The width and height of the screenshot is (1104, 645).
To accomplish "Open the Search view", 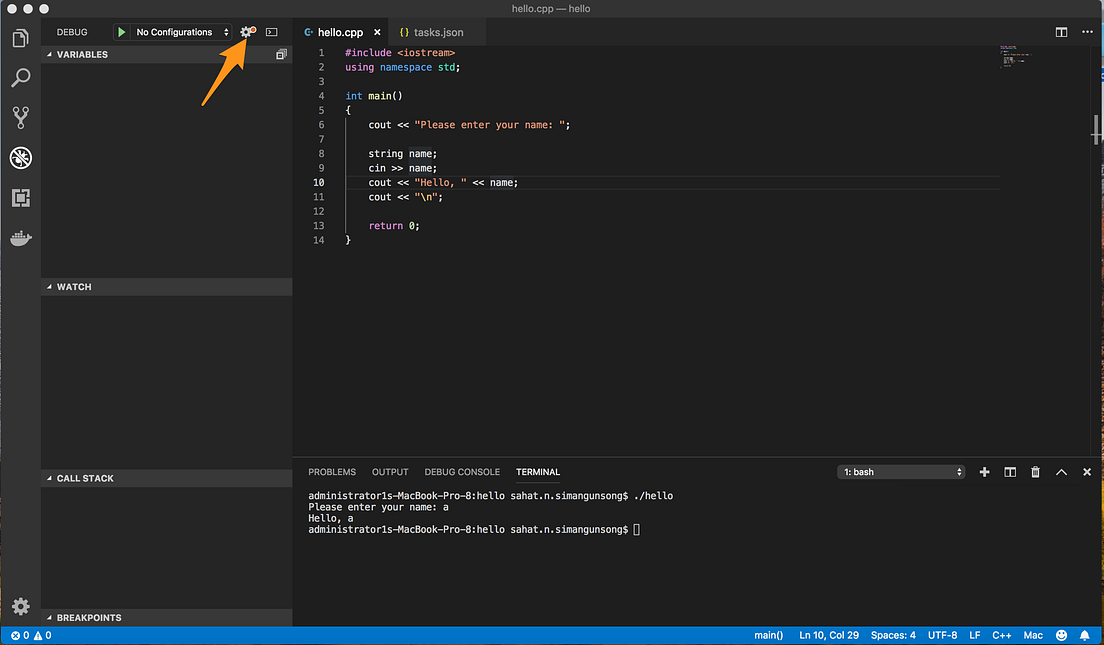I will pyautogui.click(x=21, y=77).
